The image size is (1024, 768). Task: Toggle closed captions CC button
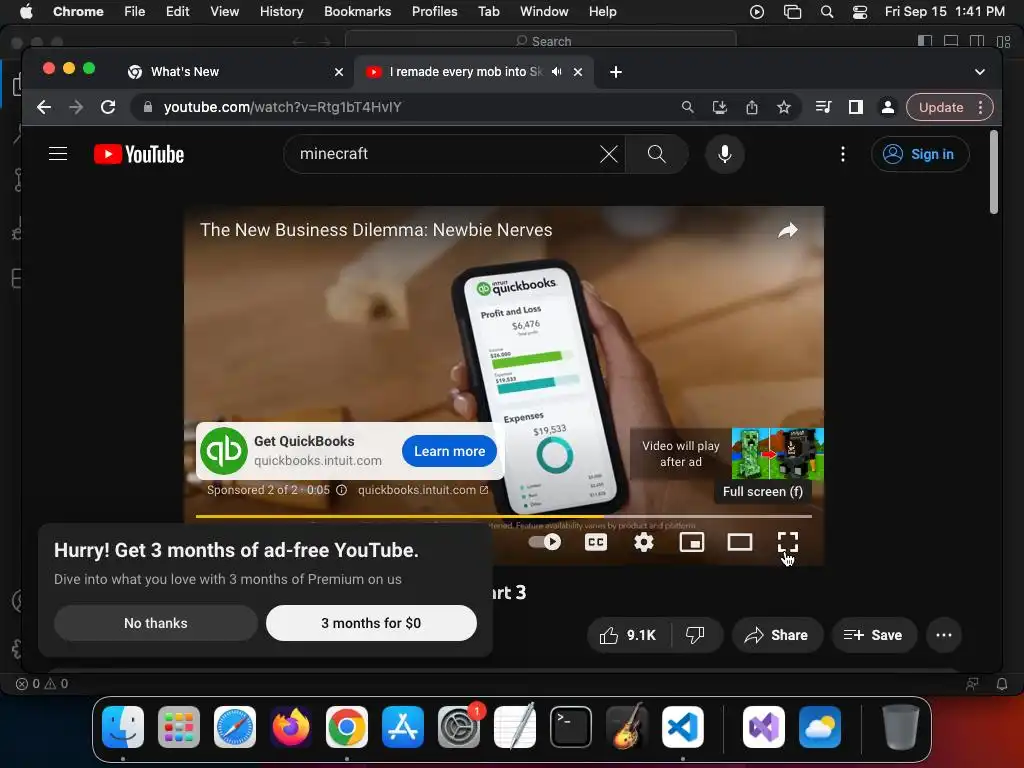pyautogui.click(x=596, y=542)
